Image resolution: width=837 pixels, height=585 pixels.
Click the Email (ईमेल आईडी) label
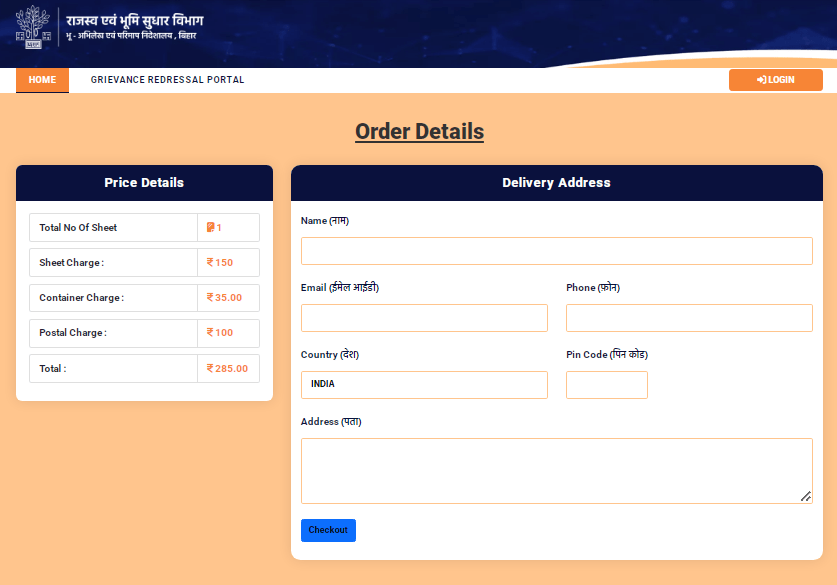point(339,288)
